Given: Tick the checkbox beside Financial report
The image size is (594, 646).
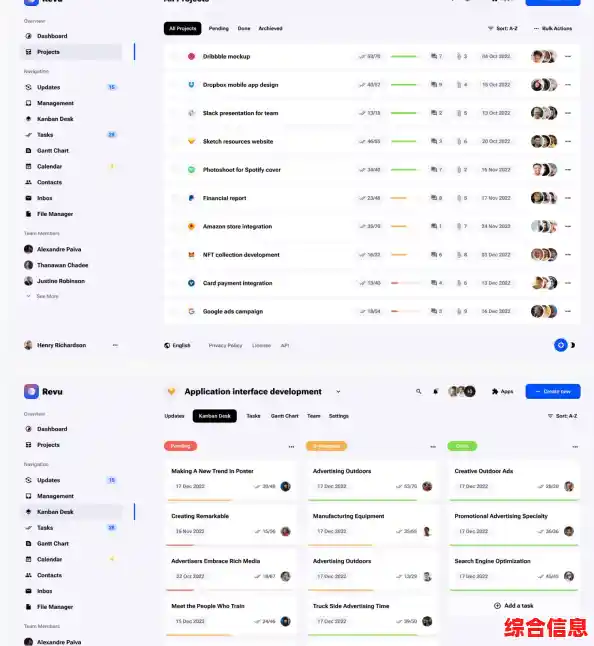Looking at the screenshot, I should [x=175, y=198].
